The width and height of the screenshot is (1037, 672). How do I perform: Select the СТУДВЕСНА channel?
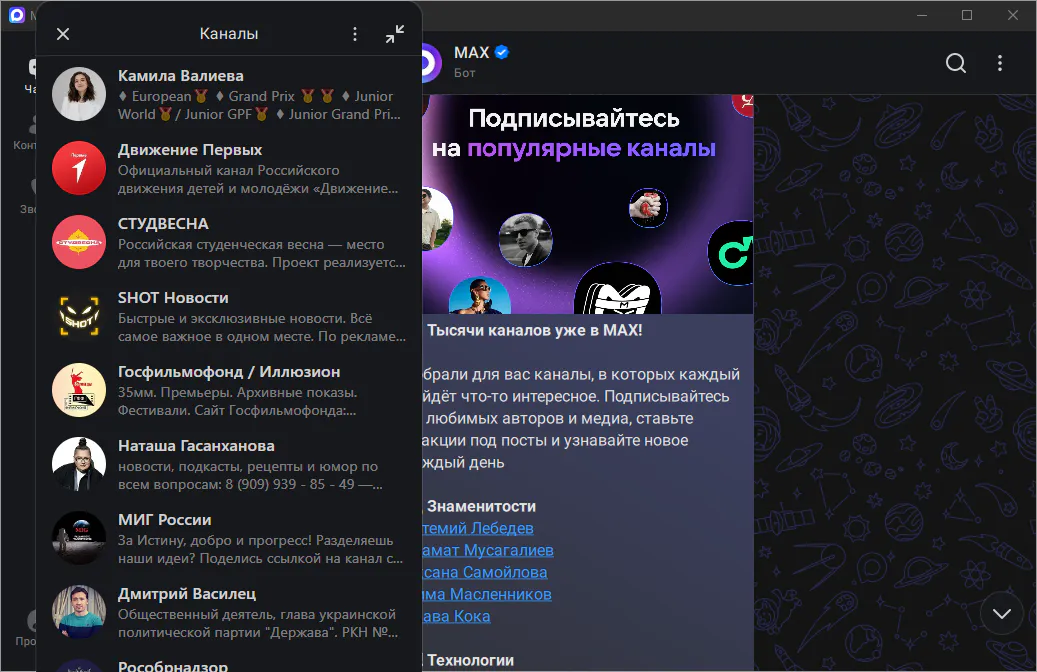[228, 242]
